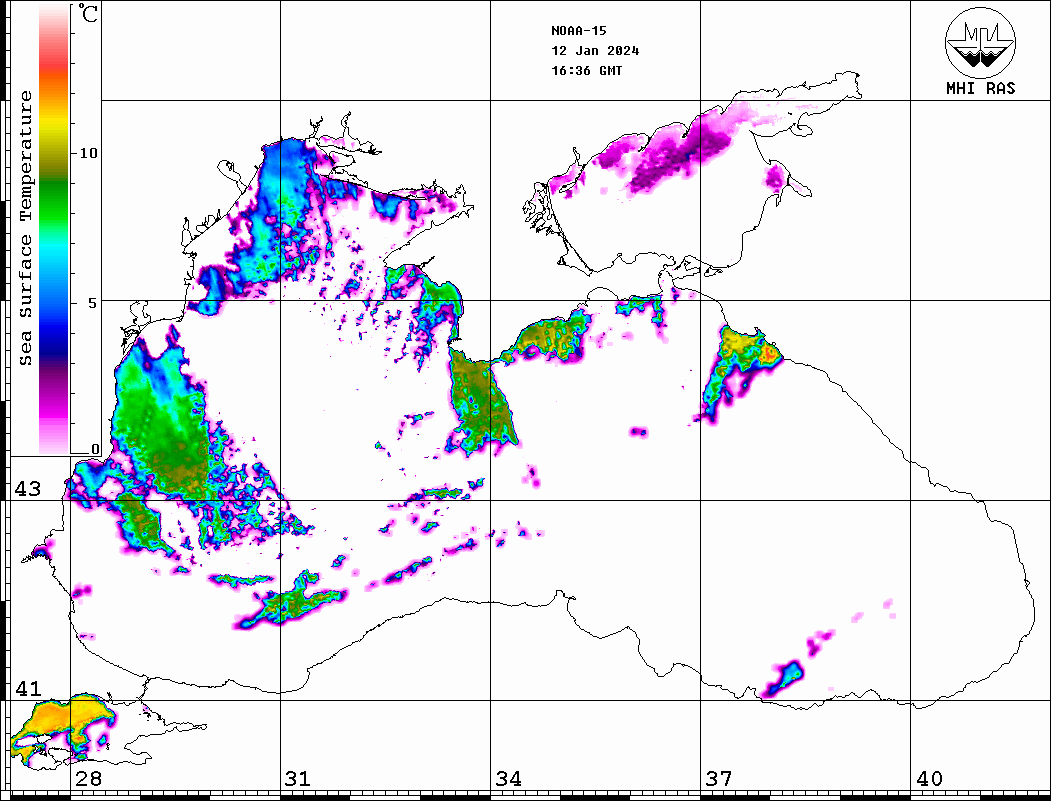Click the "MHI RAS" label text
Image resolution: width=1051 pixels, height=801 pixels.
981,88
